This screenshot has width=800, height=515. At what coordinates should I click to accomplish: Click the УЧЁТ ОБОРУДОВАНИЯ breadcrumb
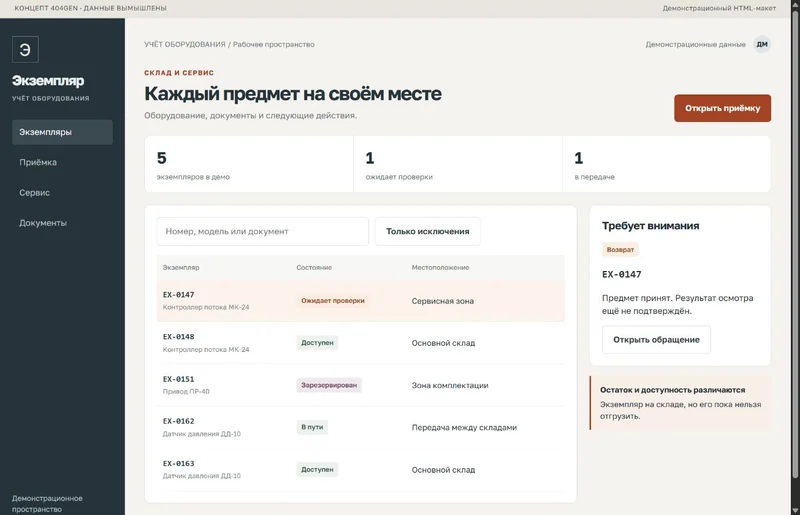click(x=185, y=44)
